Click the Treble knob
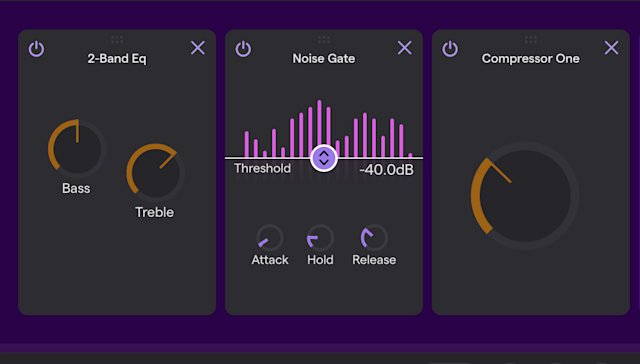 [x=156, y=173]
